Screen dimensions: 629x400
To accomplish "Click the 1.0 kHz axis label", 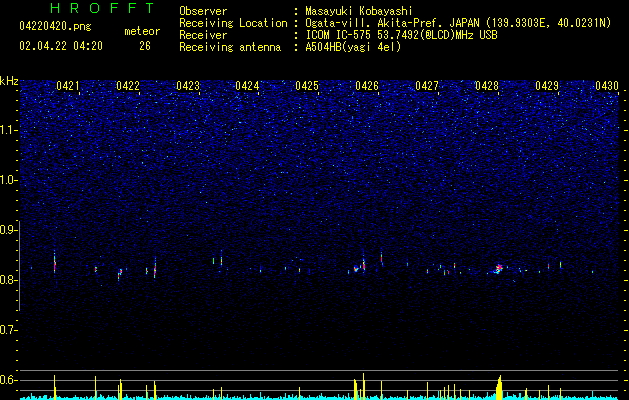I will pos(9,180).
